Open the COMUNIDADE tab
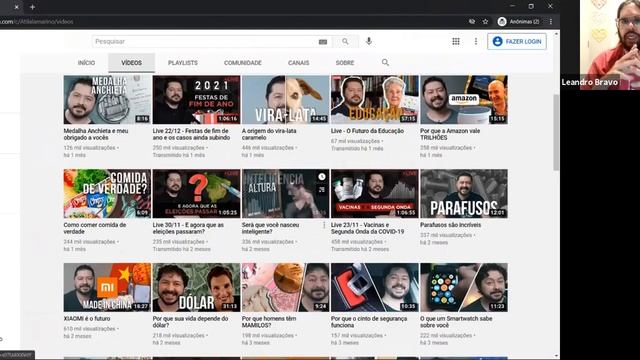 [242, 63]
